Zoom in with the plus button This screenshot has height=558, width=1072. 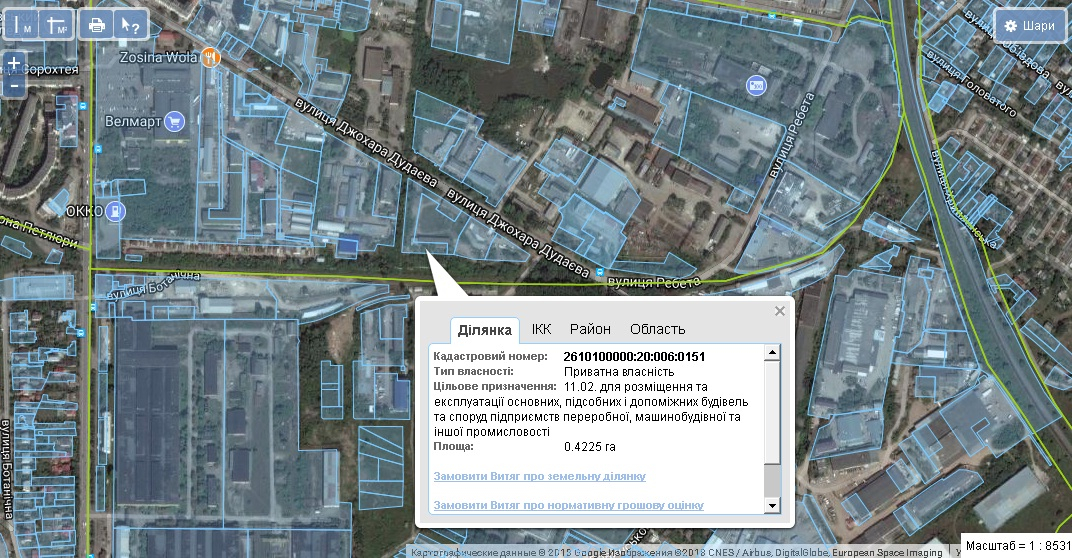click(x=14, y=63)
